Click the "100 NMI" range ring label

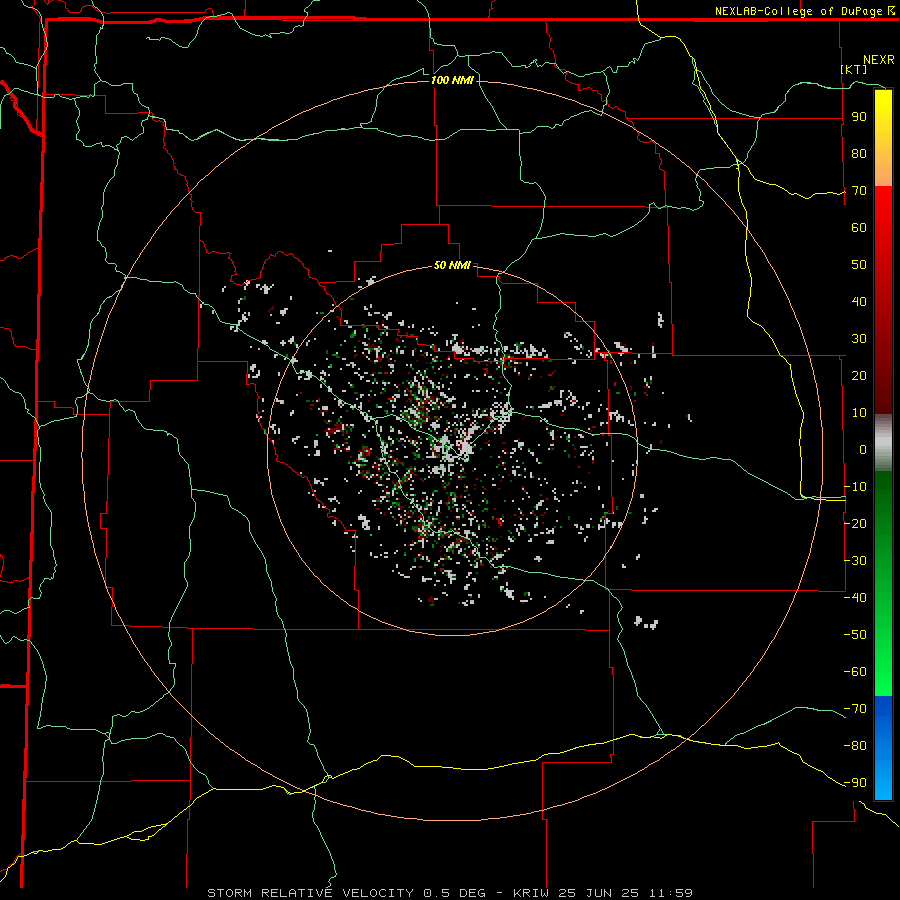point(452,80)
